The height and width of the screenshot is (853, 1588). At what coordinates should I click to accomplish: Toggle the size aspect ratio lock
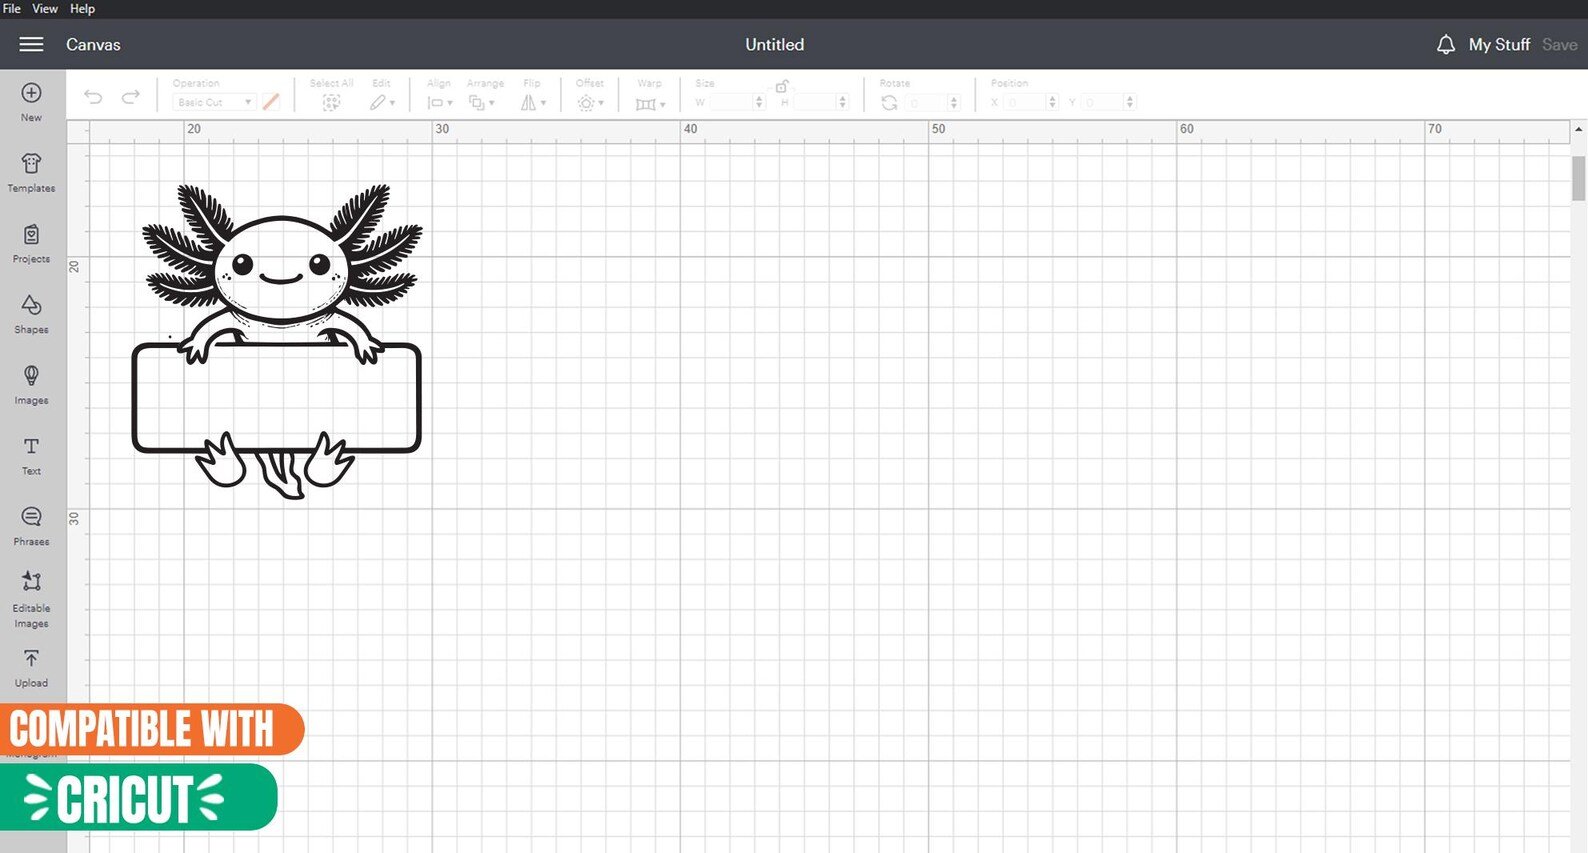tap(781, 87)
